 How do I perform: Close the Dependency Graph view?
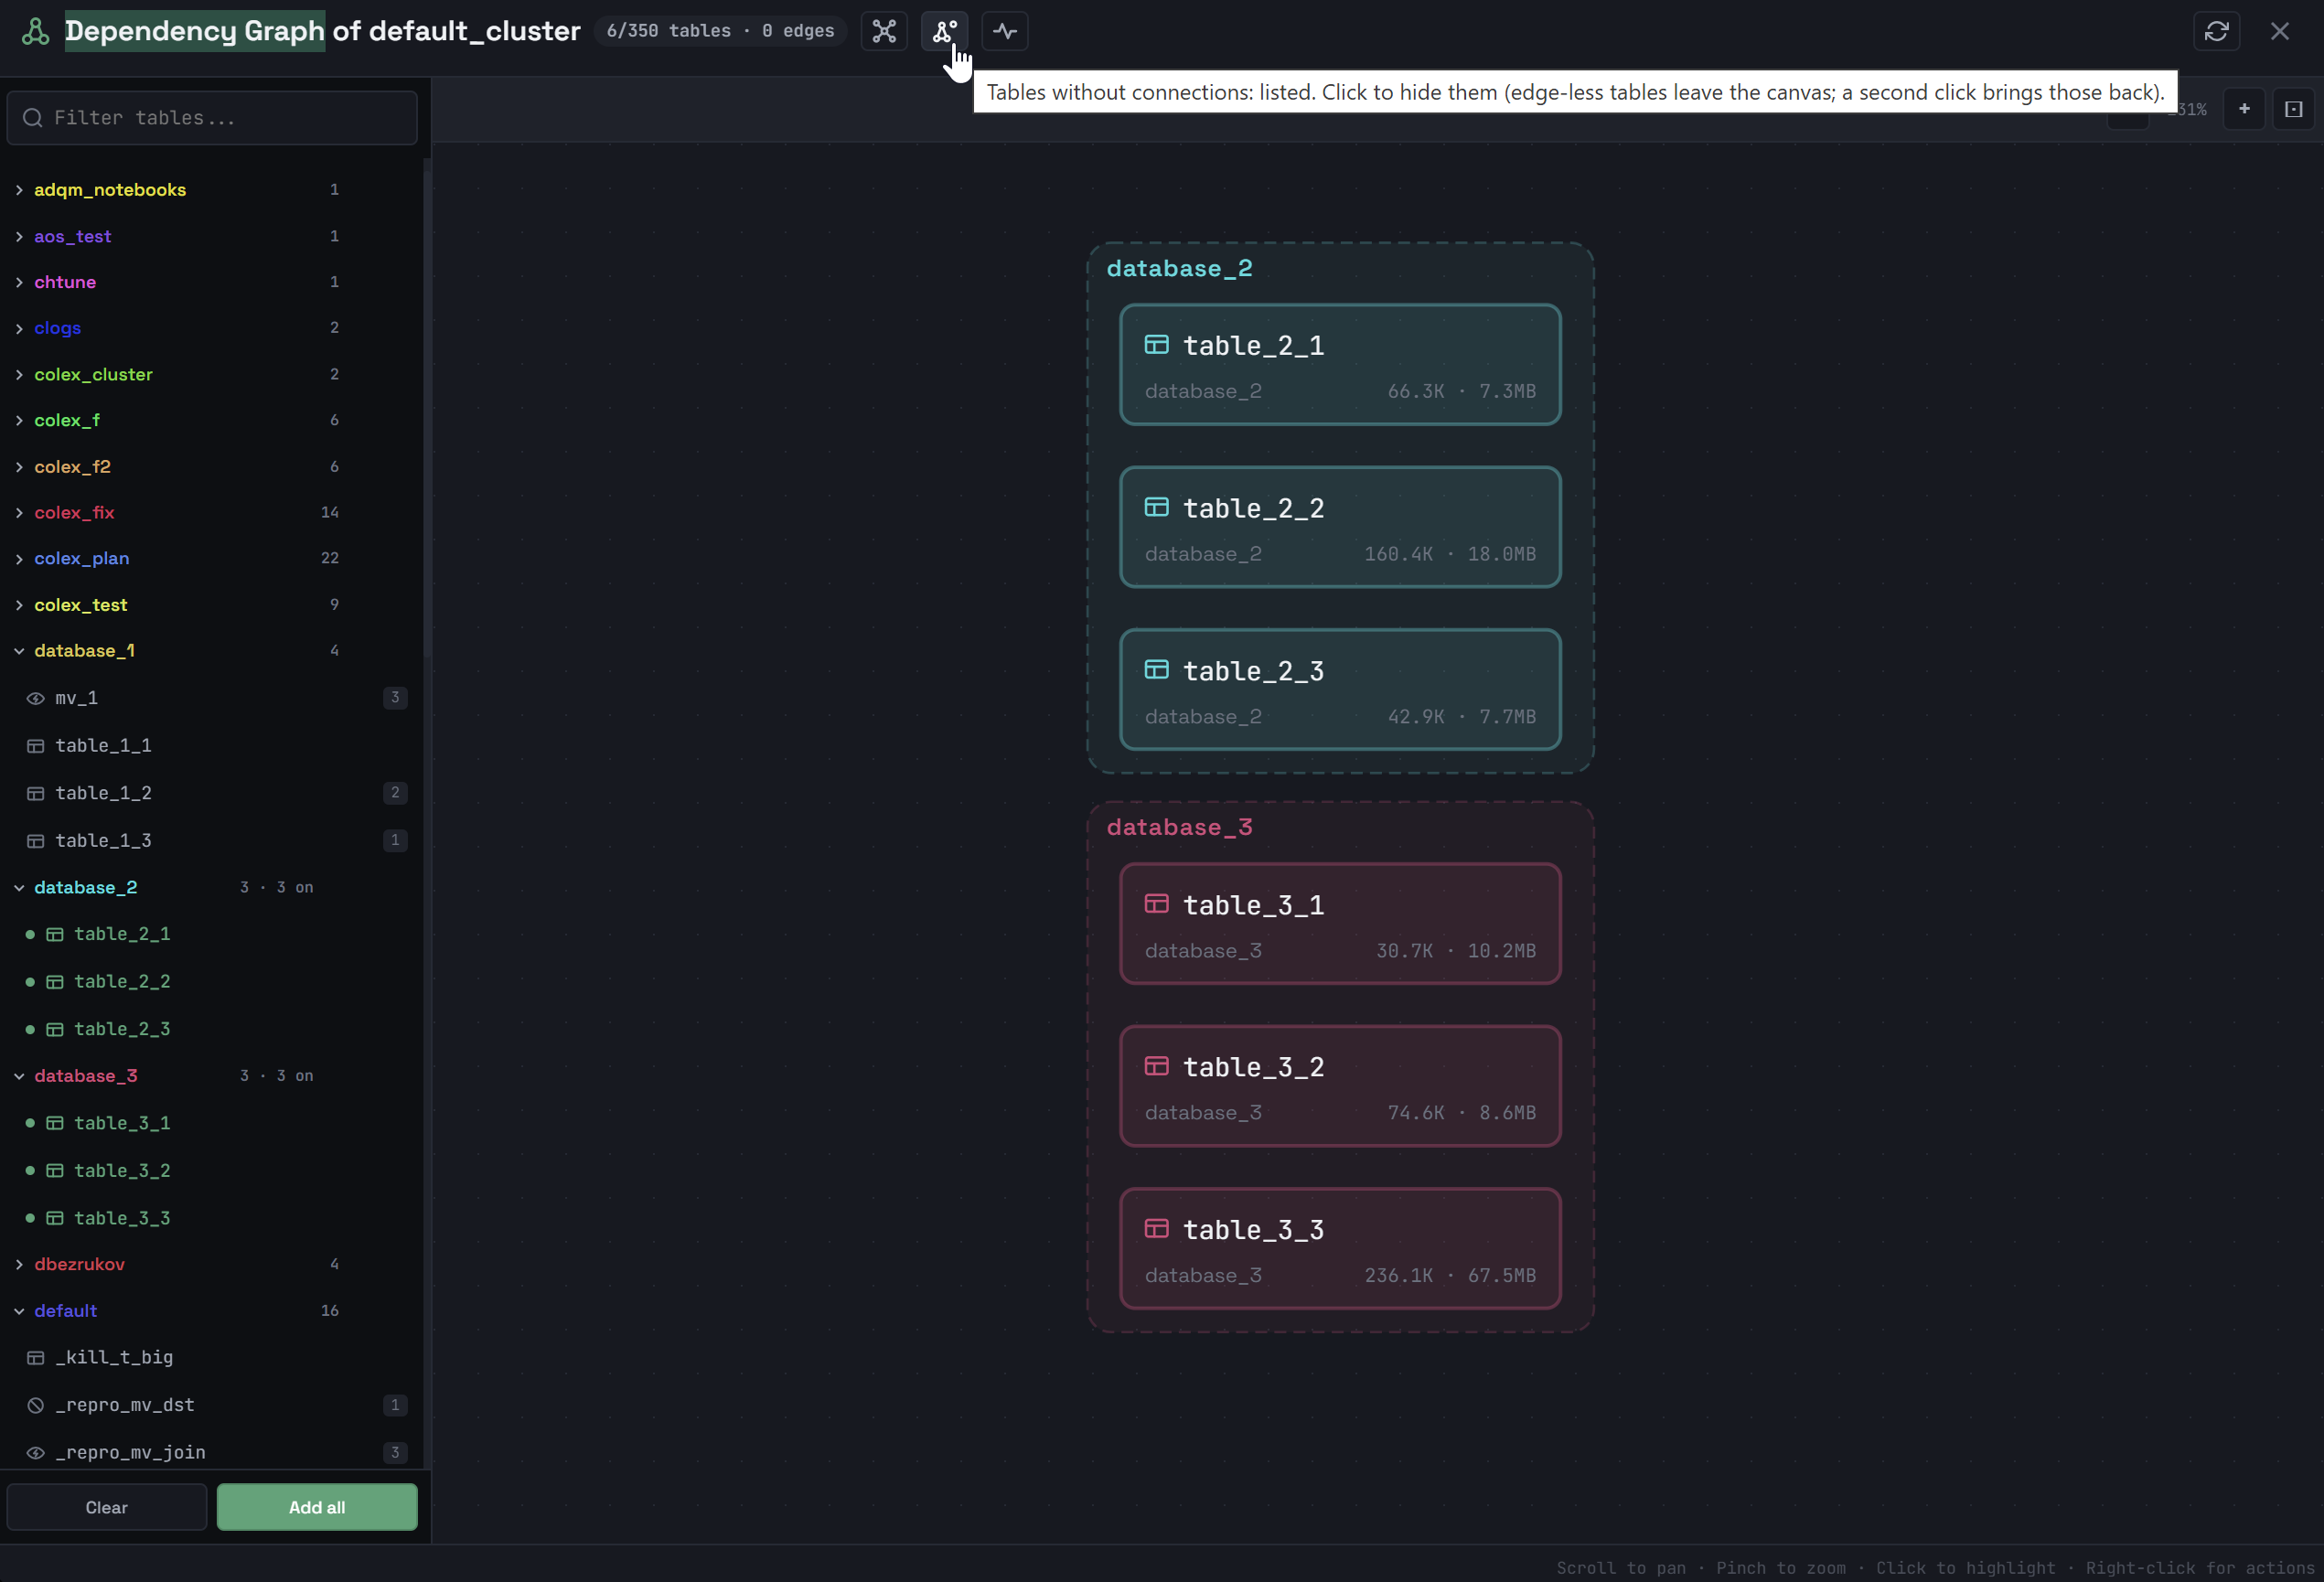point(2279,31)
